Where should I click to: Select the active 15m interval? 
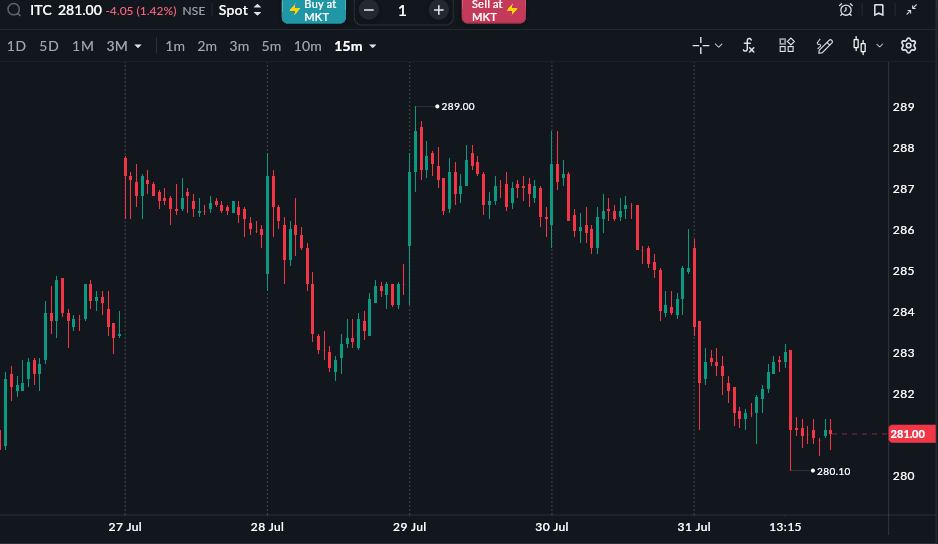348,46
